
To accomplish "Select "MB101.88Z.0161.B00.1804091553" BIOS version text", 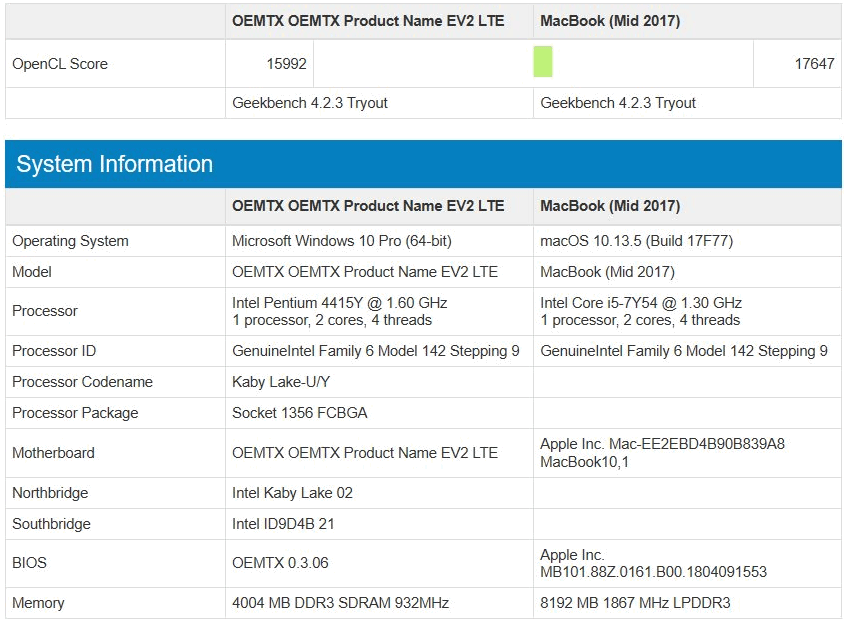I will pyautogui.click(x=654, y=572).
